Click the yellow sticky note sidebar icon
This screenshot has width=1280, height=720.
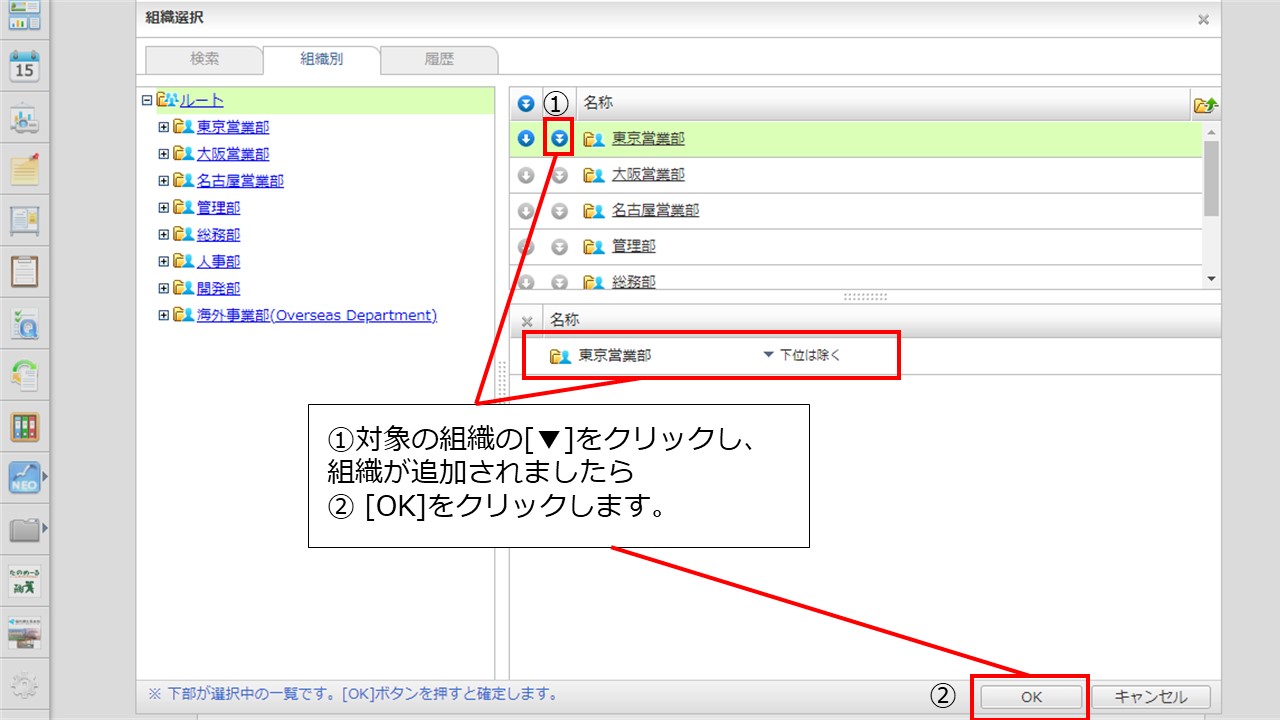click(24, 170)
